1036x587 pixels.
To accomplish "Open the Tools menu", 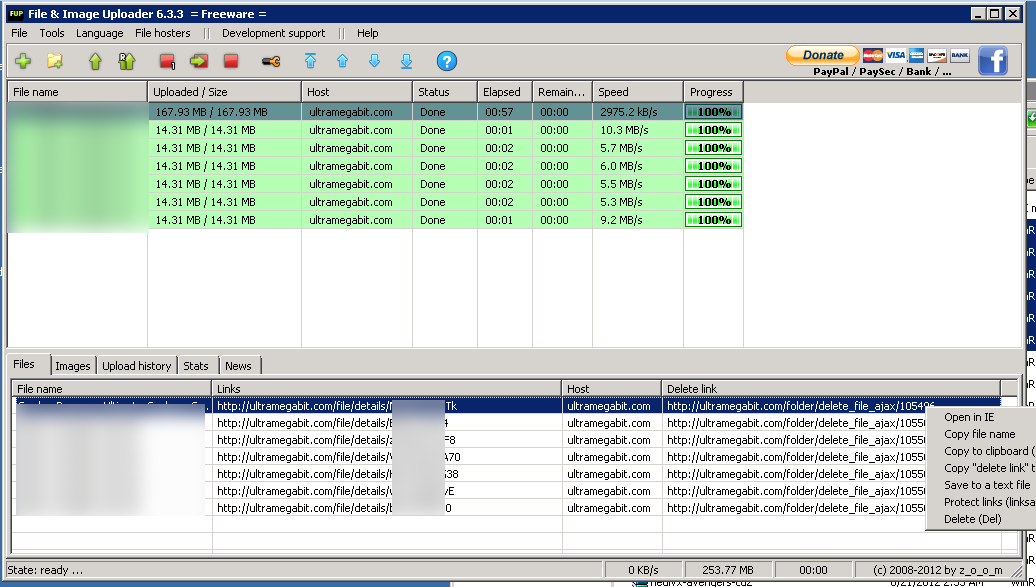I will [x=52, y=33].
